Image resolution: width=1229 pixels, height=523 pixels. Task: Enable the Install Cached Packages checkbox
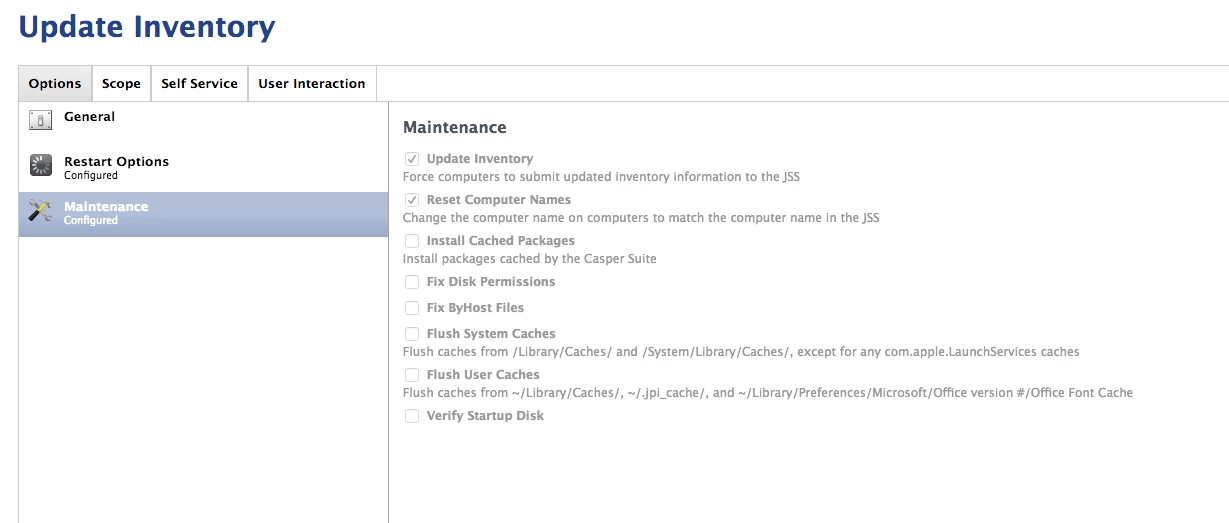[x=412, y=241]
